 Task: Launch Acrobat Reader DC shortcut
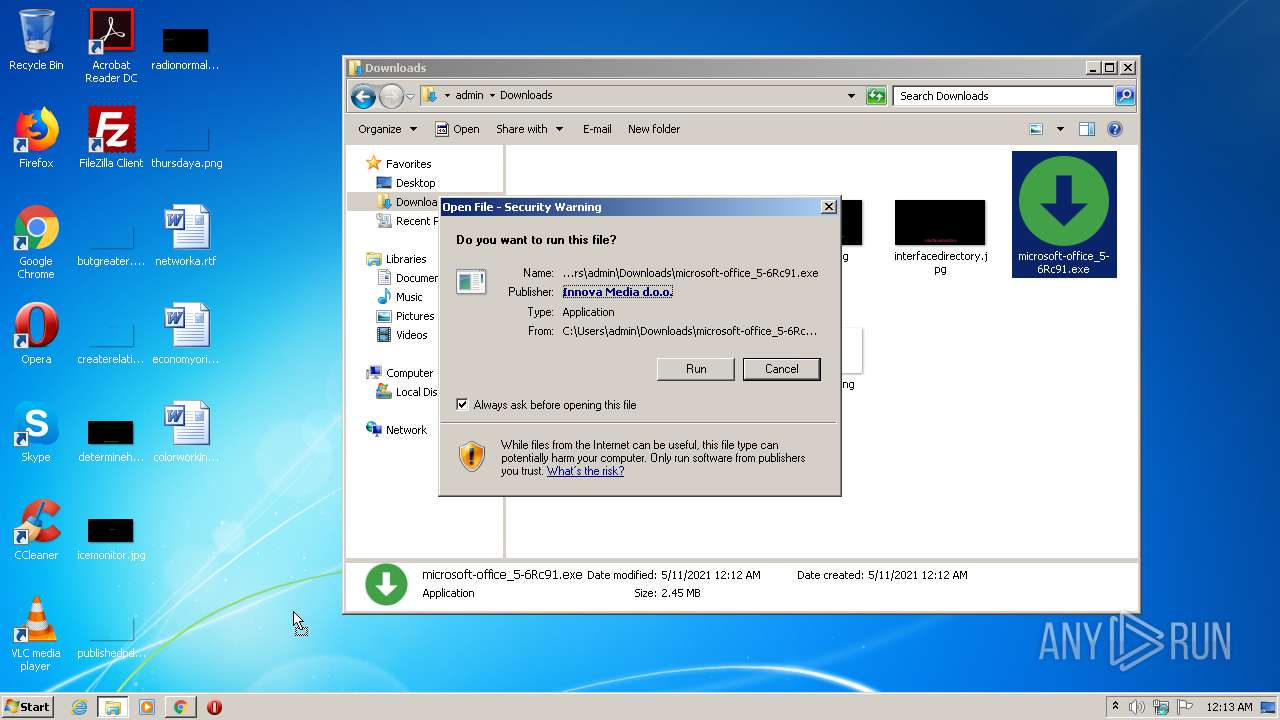tap(111, 46)
